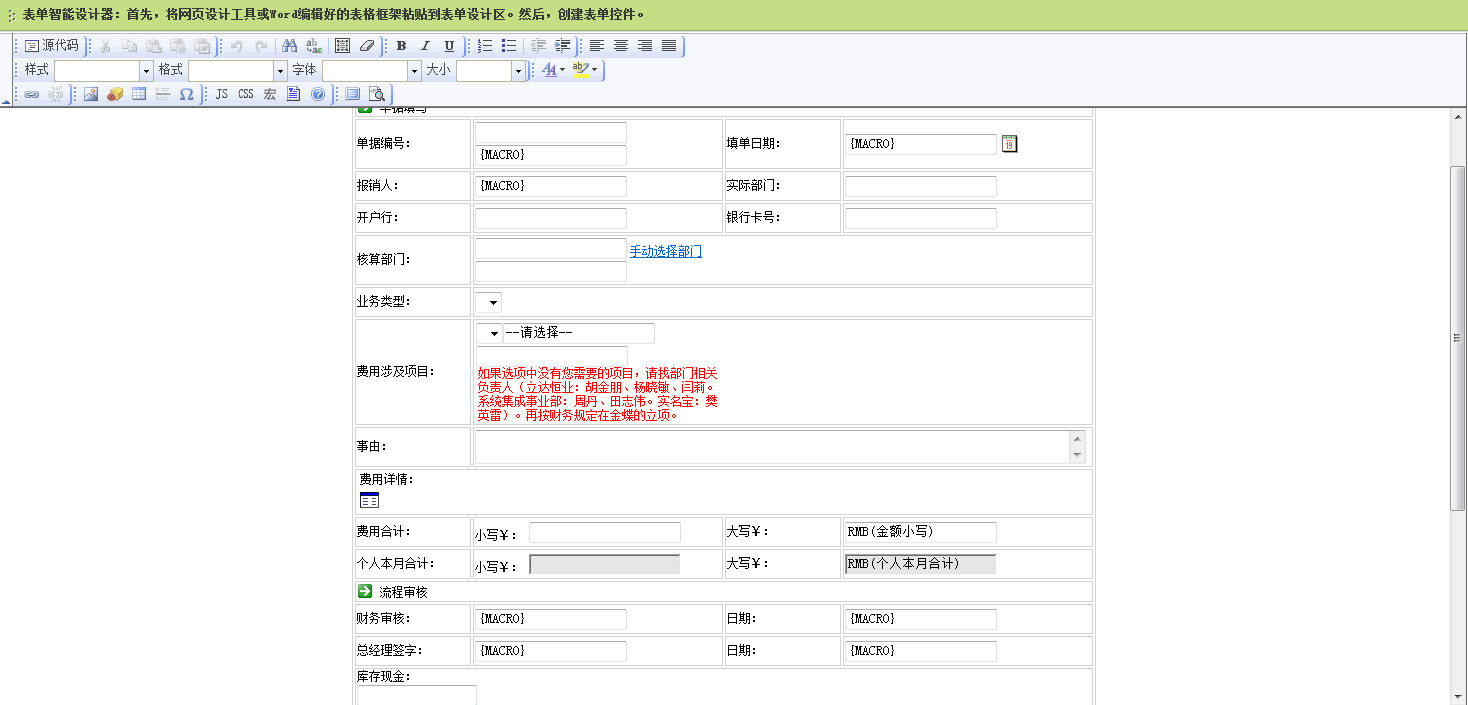Click the insert image icon

coord(91,95)
